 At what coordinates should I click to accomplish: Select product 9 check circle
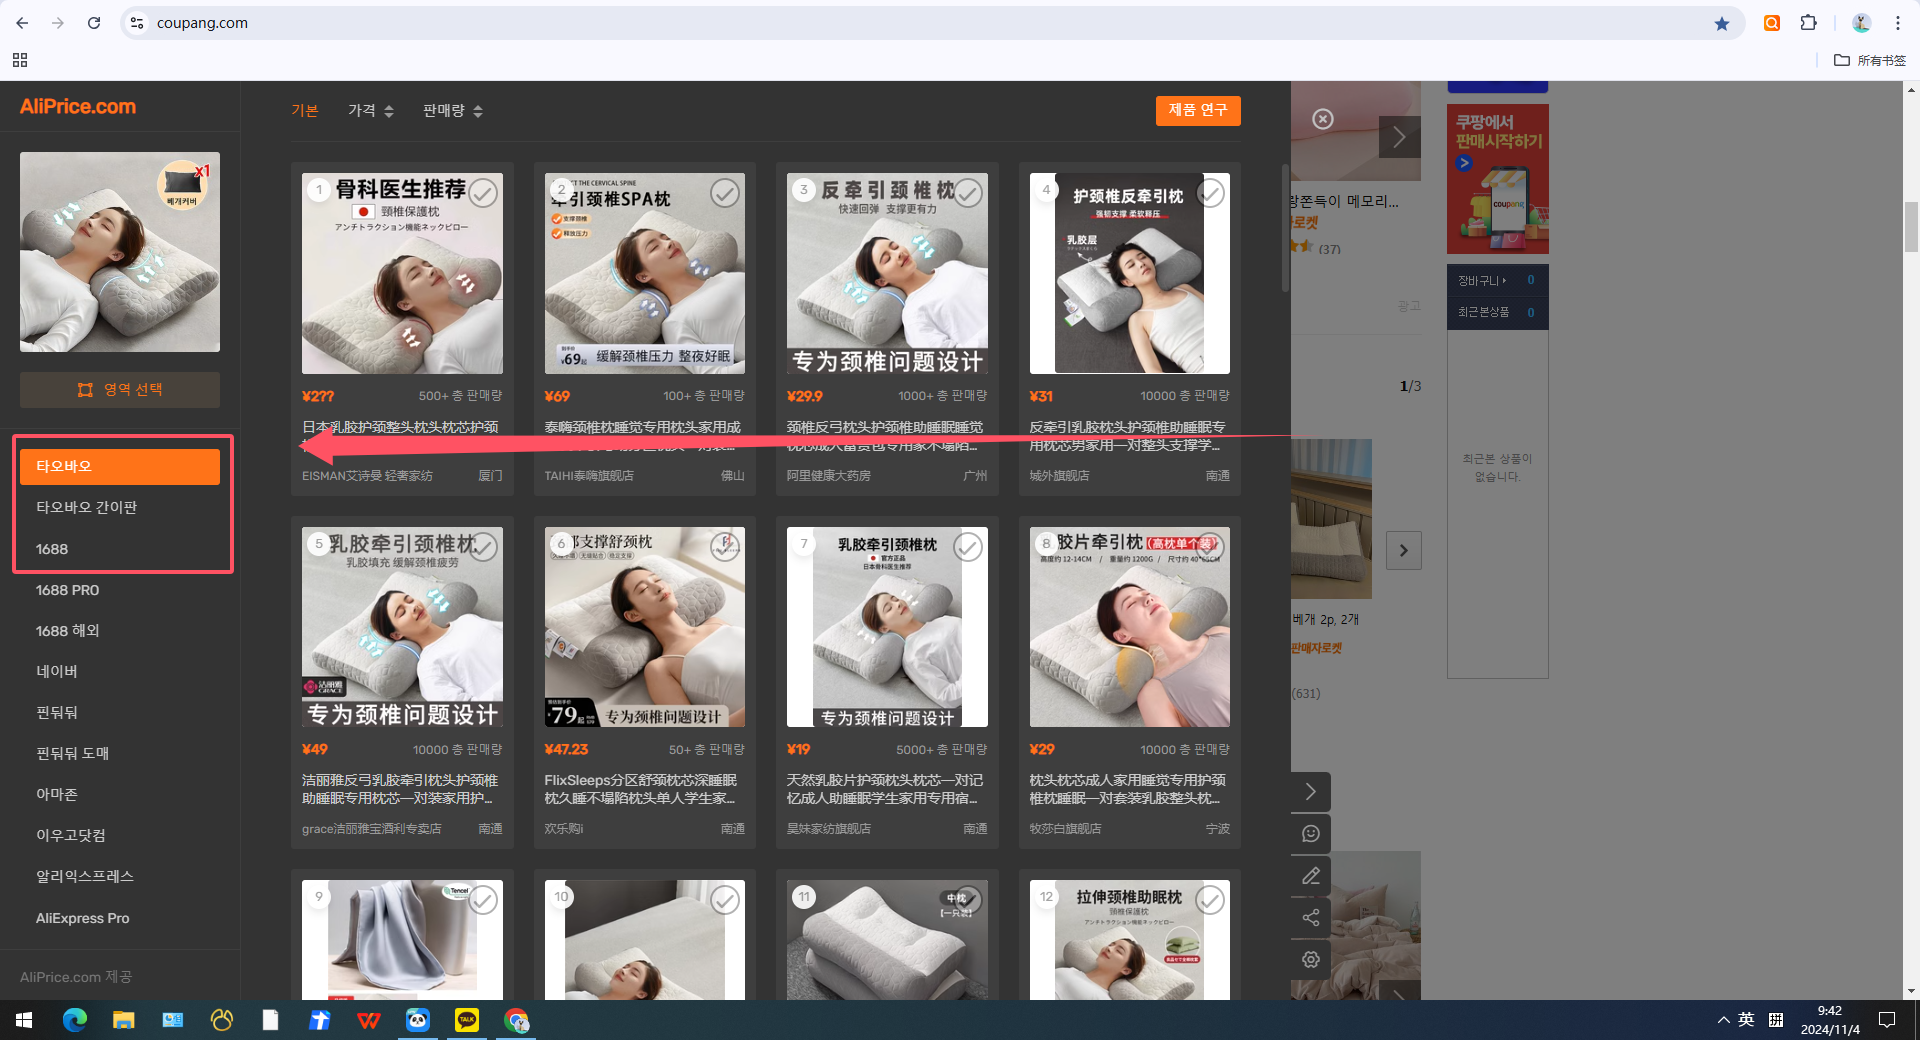(x=483, y=899)
